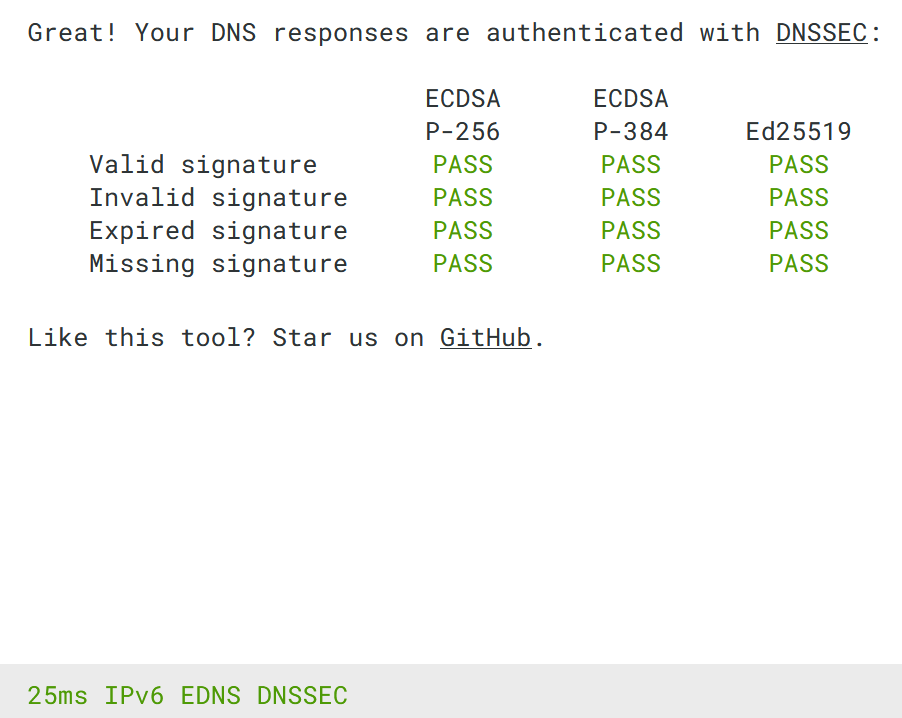Click the IPv6 status indicator

click(x=134, y=696)
